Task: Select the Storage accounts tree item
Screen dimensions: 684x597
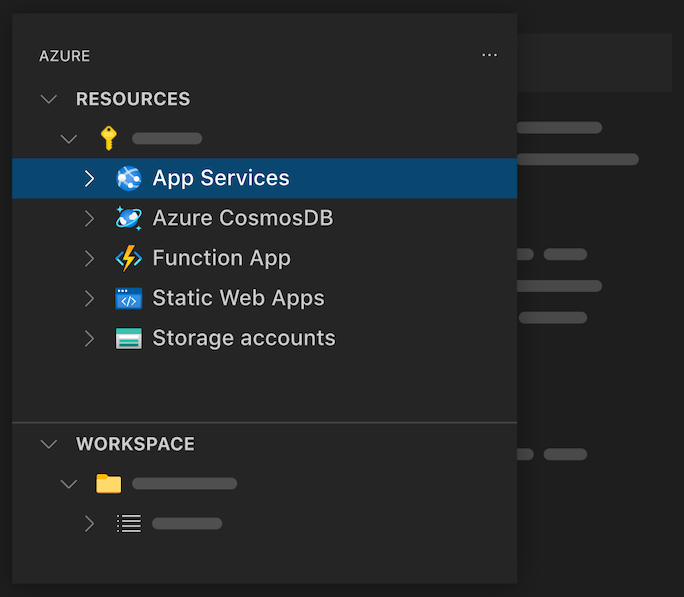Action: (x=244, y=338)
